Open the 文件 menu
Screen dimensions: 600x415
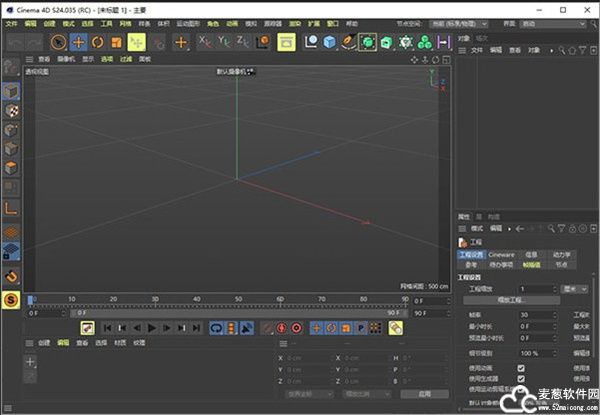pos(11,22)
